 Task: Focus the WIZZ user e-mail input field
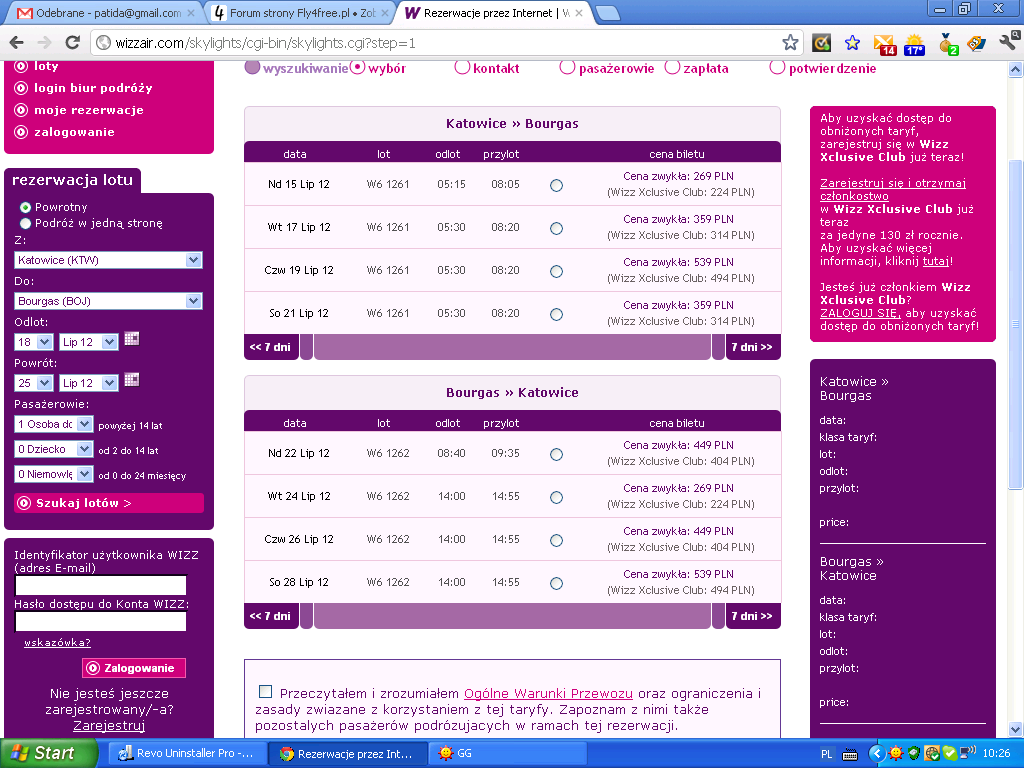click(x=101, y=585)
